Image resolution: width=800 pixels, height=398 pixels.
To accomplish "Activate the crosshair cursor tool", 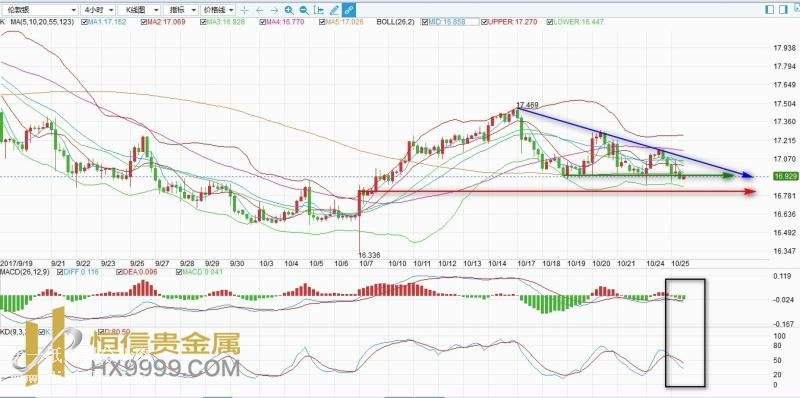I will point(245,10).
